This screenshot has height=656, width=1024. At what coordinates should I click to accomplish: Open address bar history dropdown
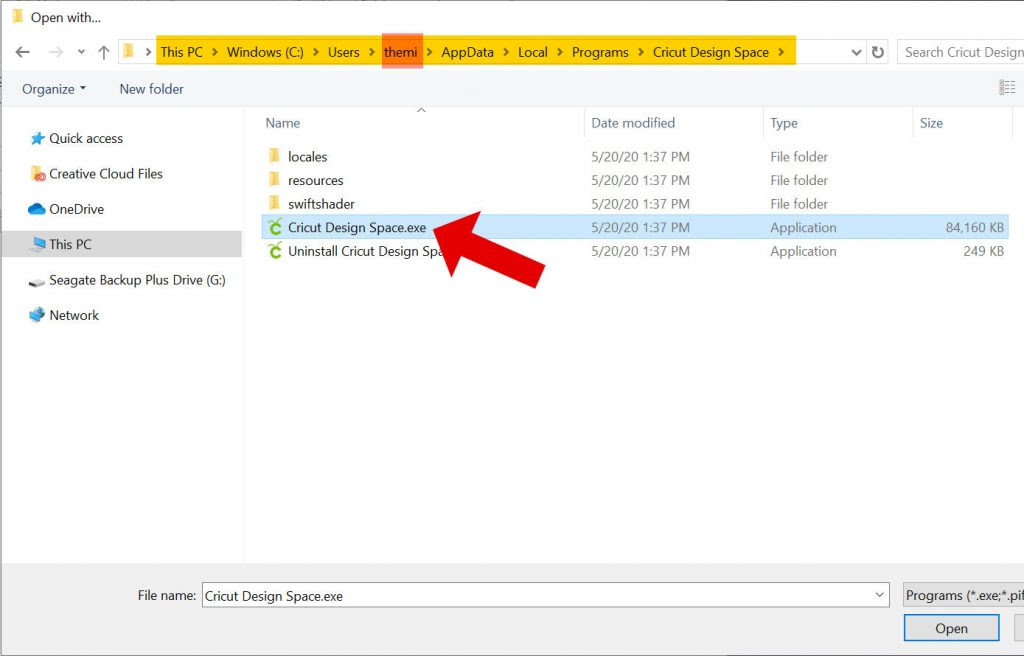click(856, 52)
